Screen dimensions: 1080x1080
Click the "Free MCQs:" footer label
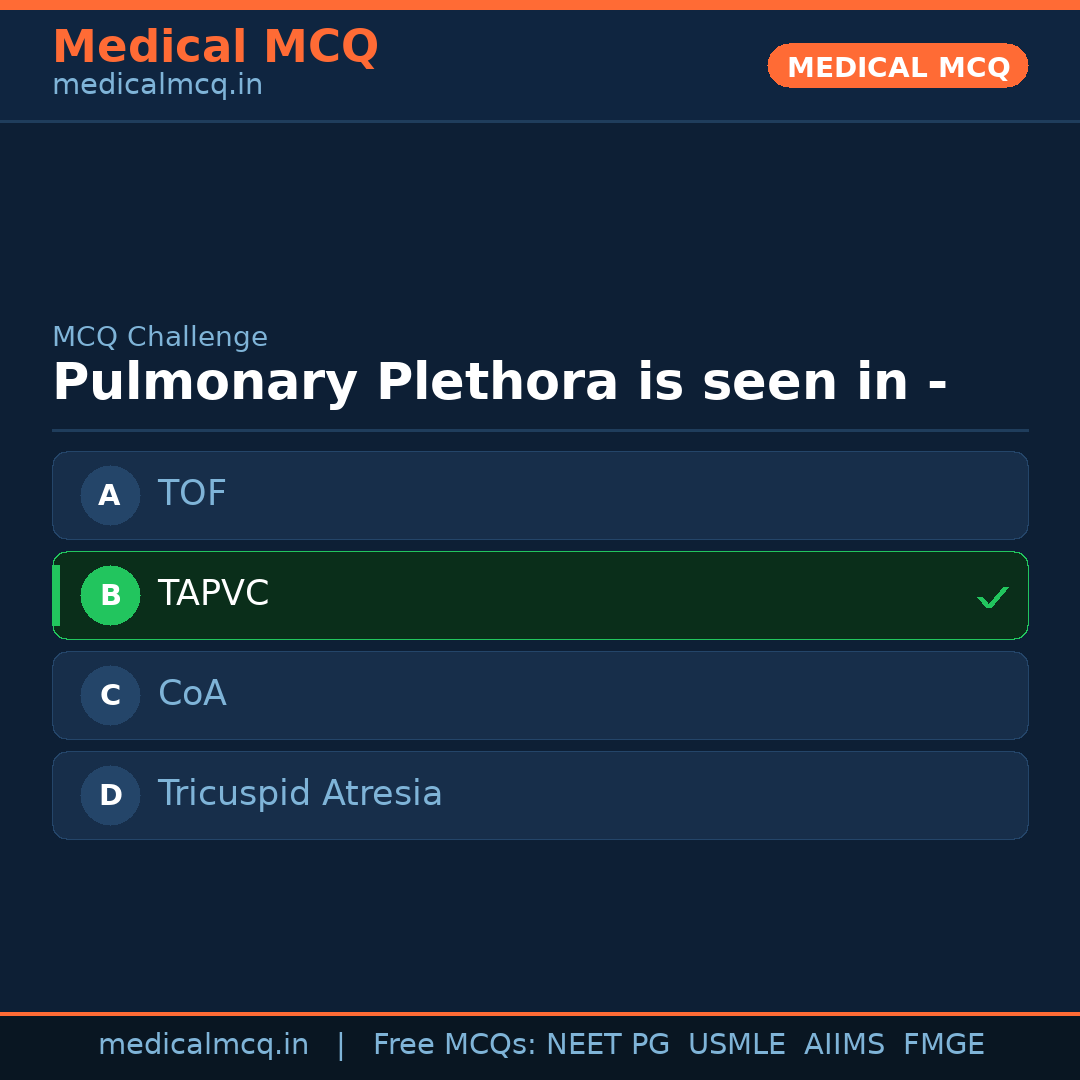click(455, 1045)
